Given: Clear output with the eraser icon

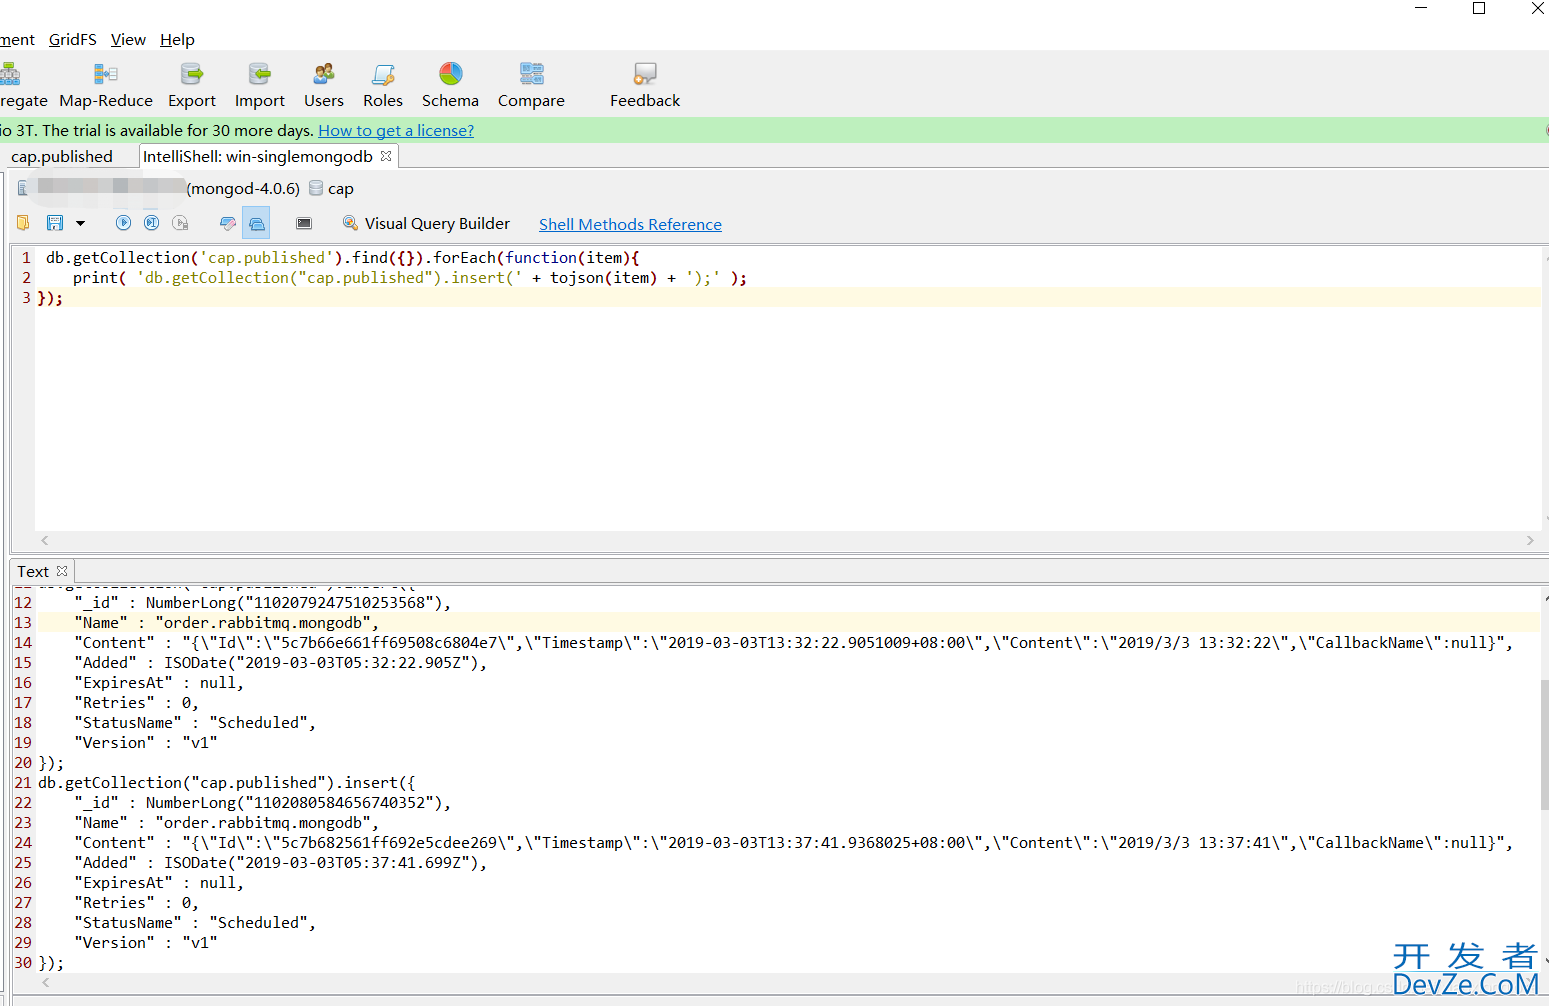Looking at the screenshot, I should (228, 223).
